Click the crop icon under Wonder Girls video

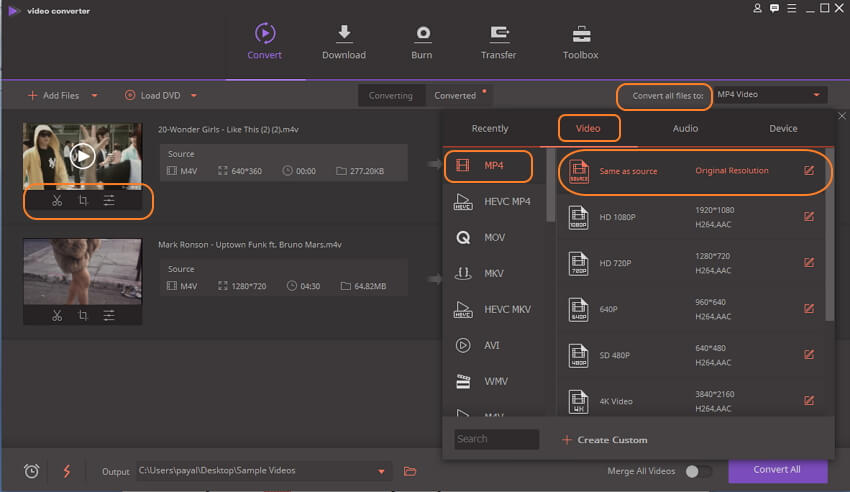tap(83, 201)
